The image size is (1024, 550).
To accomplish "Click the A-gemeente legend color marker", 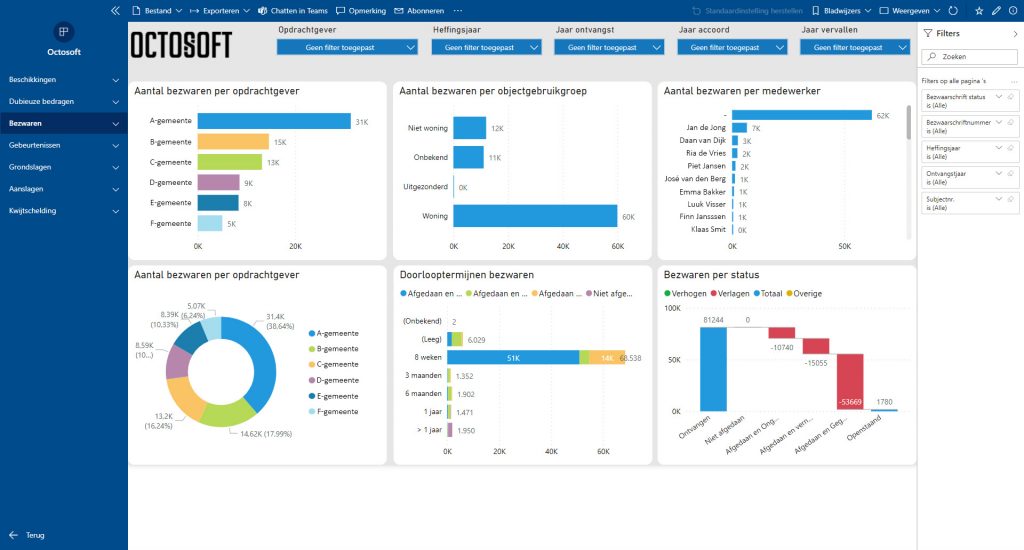I will click(312, 333).
